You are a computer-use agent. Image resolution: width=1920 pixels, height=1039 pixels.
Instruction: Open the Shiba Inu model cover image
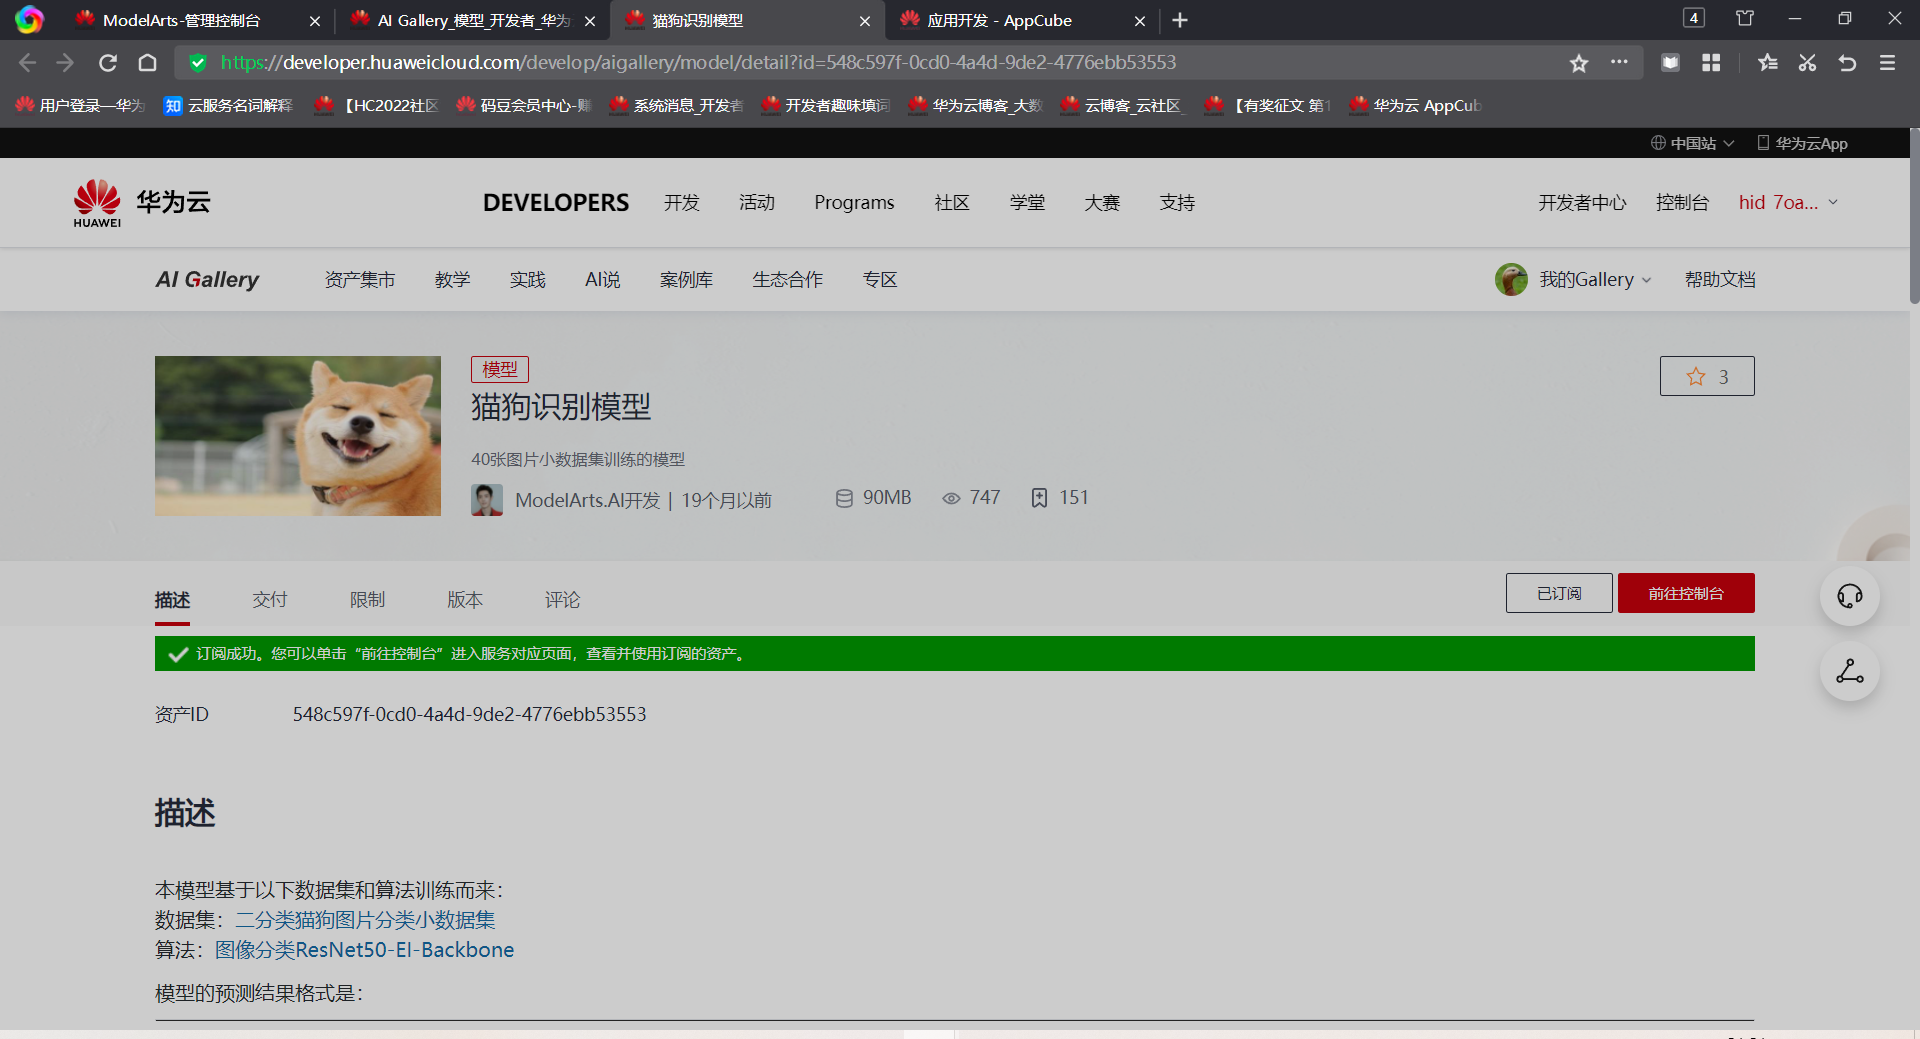click(x=298, y=436)
